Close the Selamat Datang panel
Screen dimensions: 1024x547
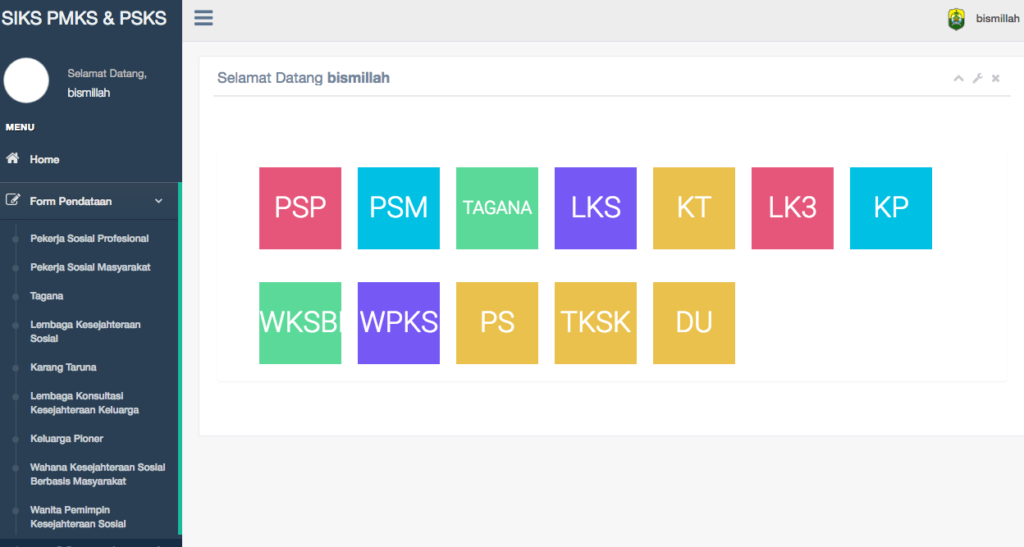(995, 78)
